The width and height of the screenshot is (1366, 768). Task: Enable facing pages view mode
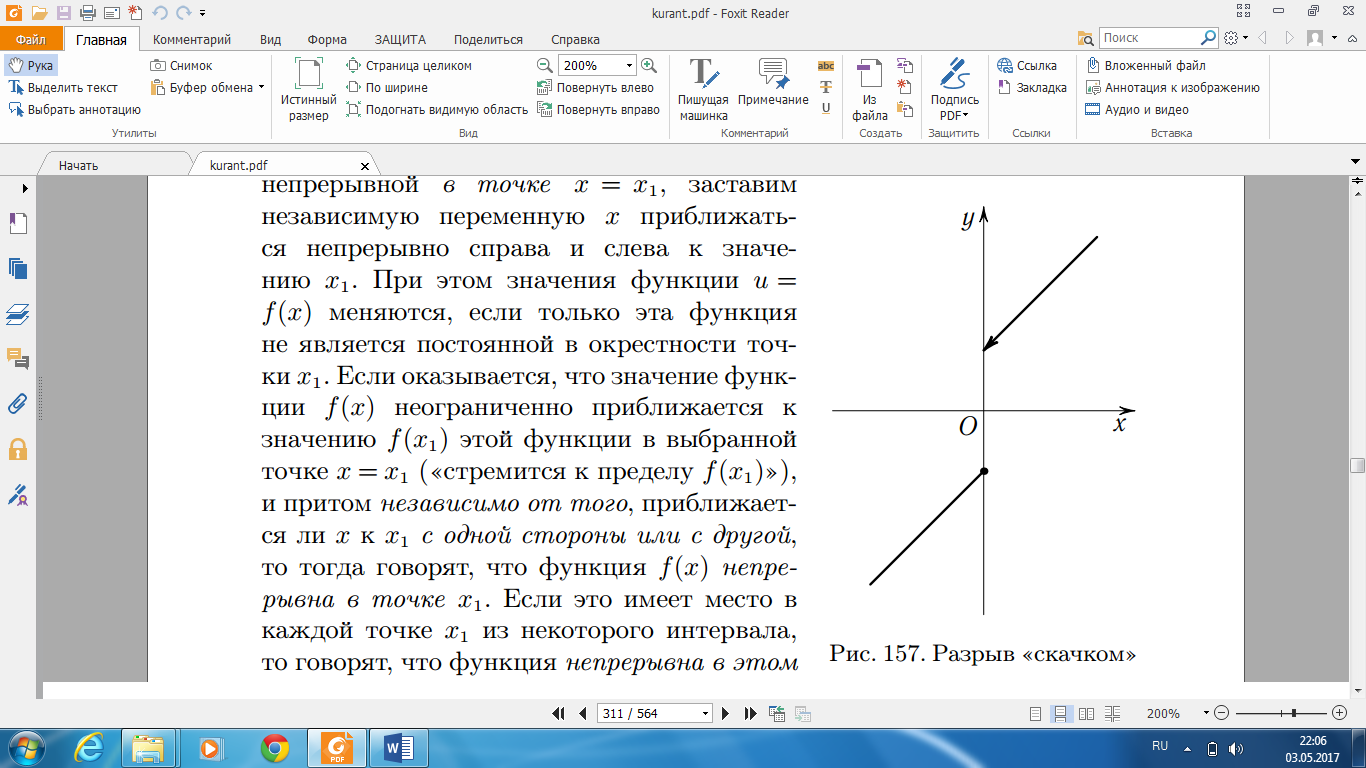point(1086,714)
